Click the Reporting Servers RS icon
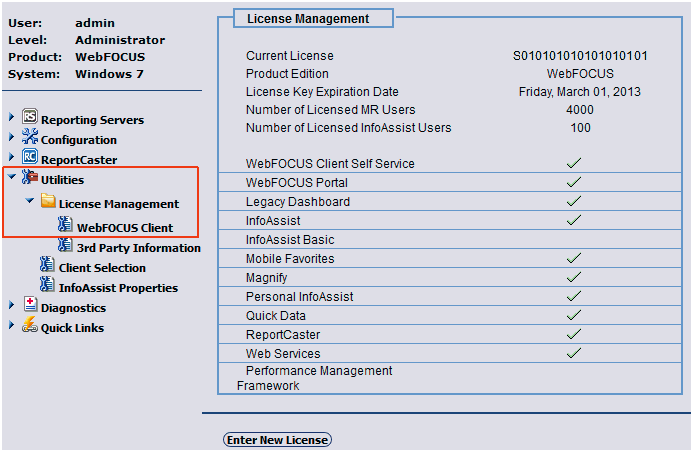 30,116
